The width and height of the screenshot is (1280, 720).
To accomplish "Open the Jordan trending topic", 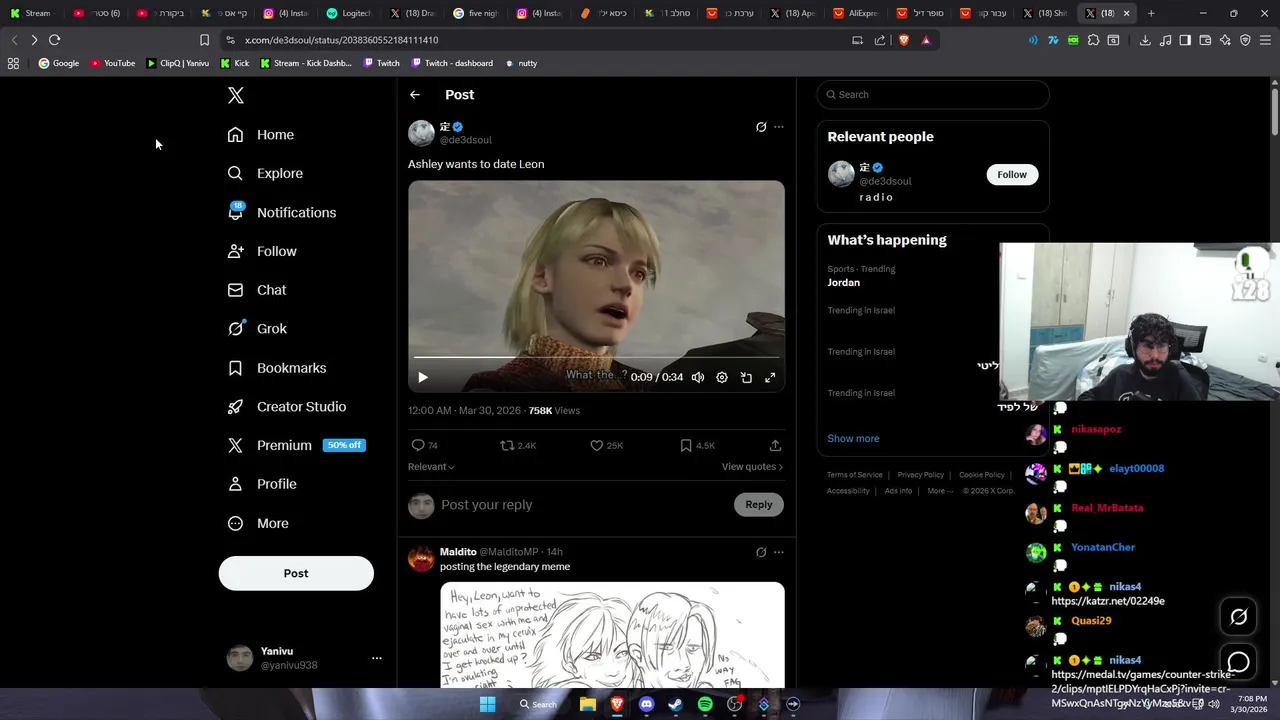I will 843,283.
